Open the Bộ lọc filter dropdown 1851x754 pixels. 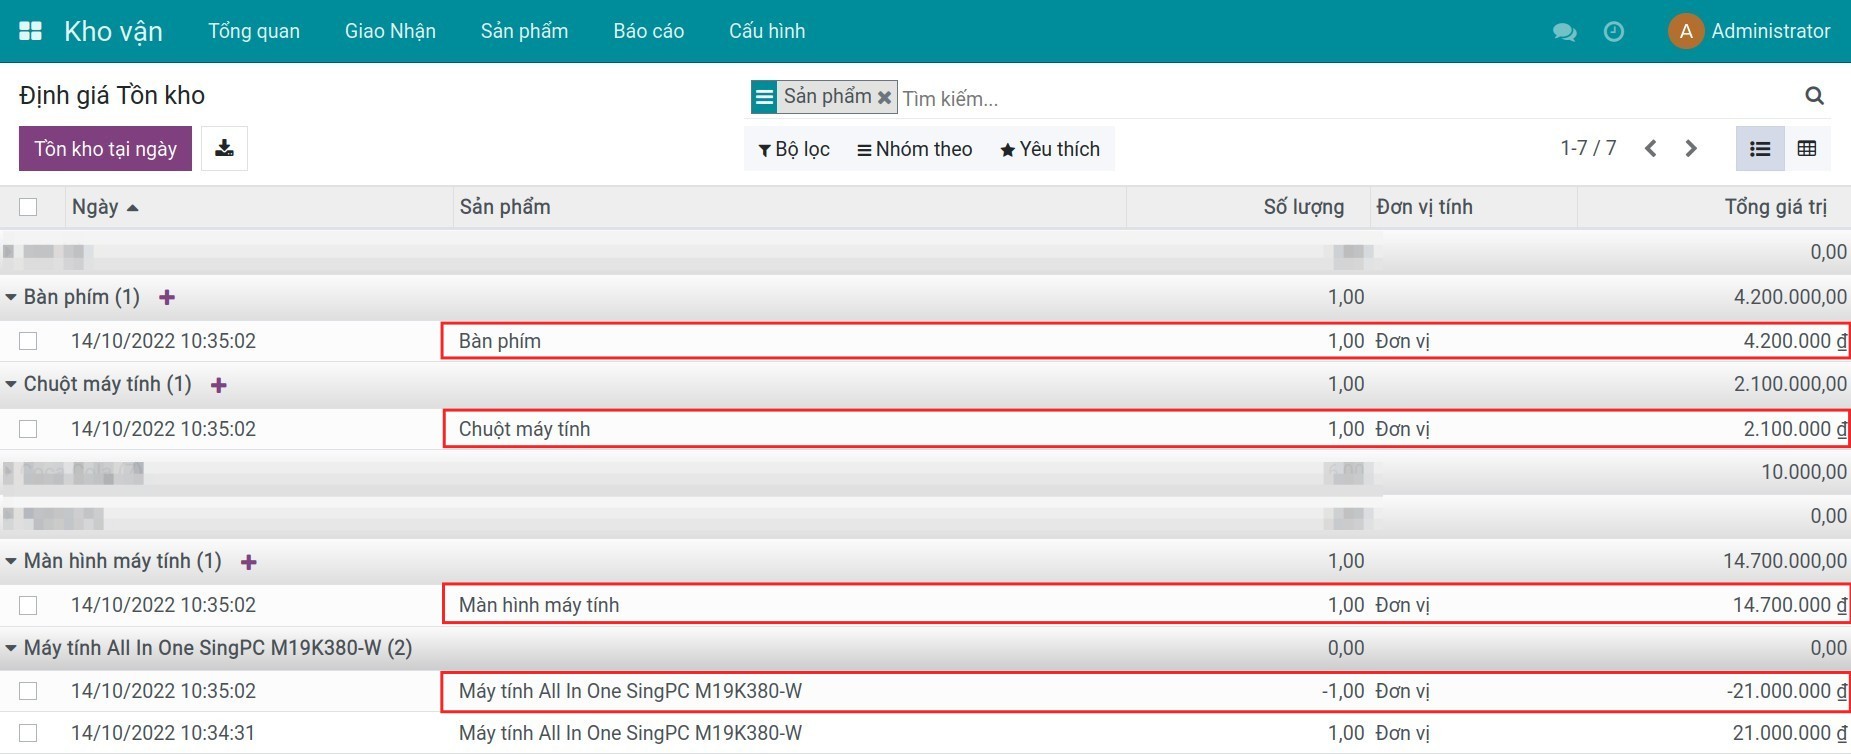coord(794,149)
